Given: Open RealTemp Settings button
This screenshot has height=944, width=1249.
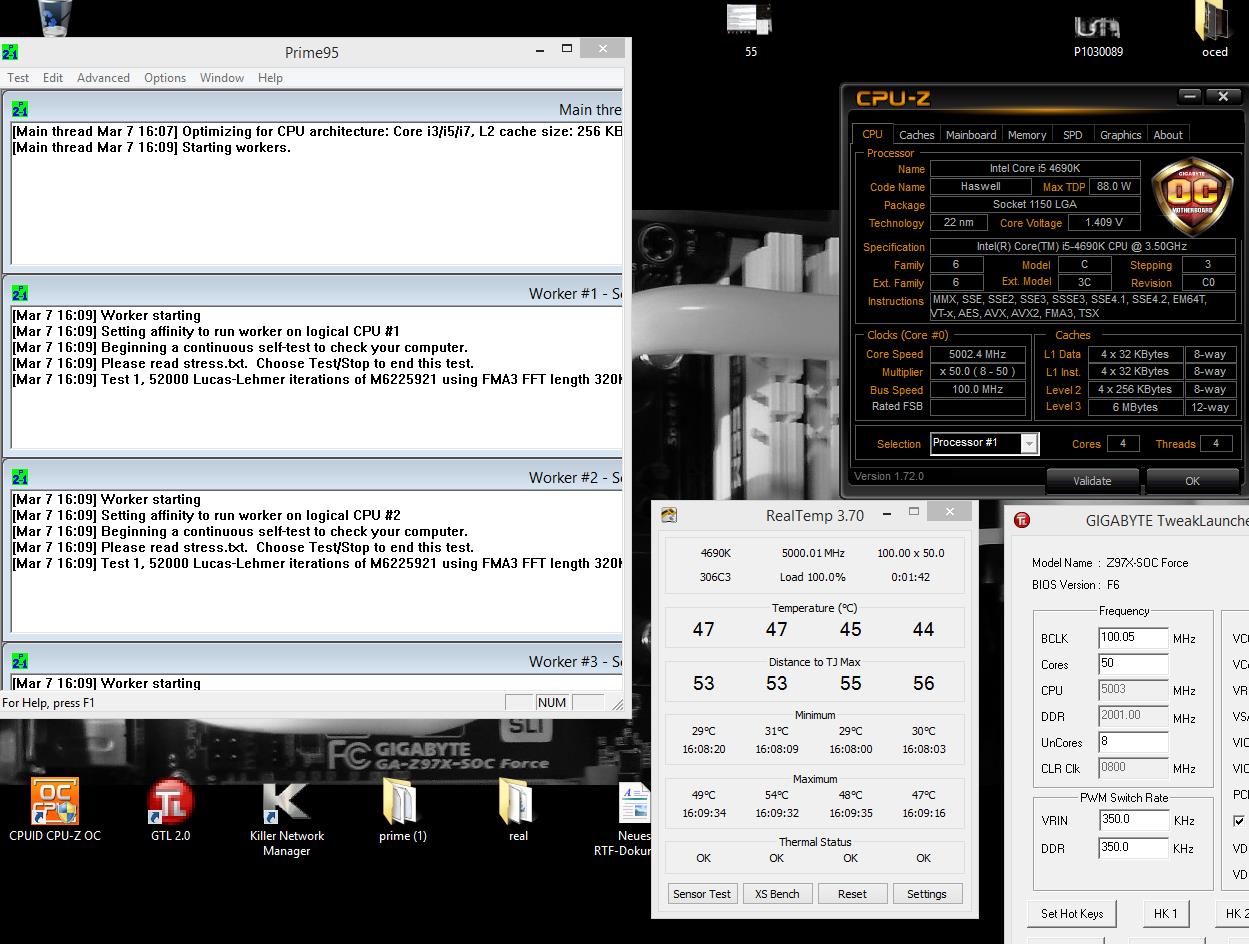Looking at the screenshot, I should point(927,894).
